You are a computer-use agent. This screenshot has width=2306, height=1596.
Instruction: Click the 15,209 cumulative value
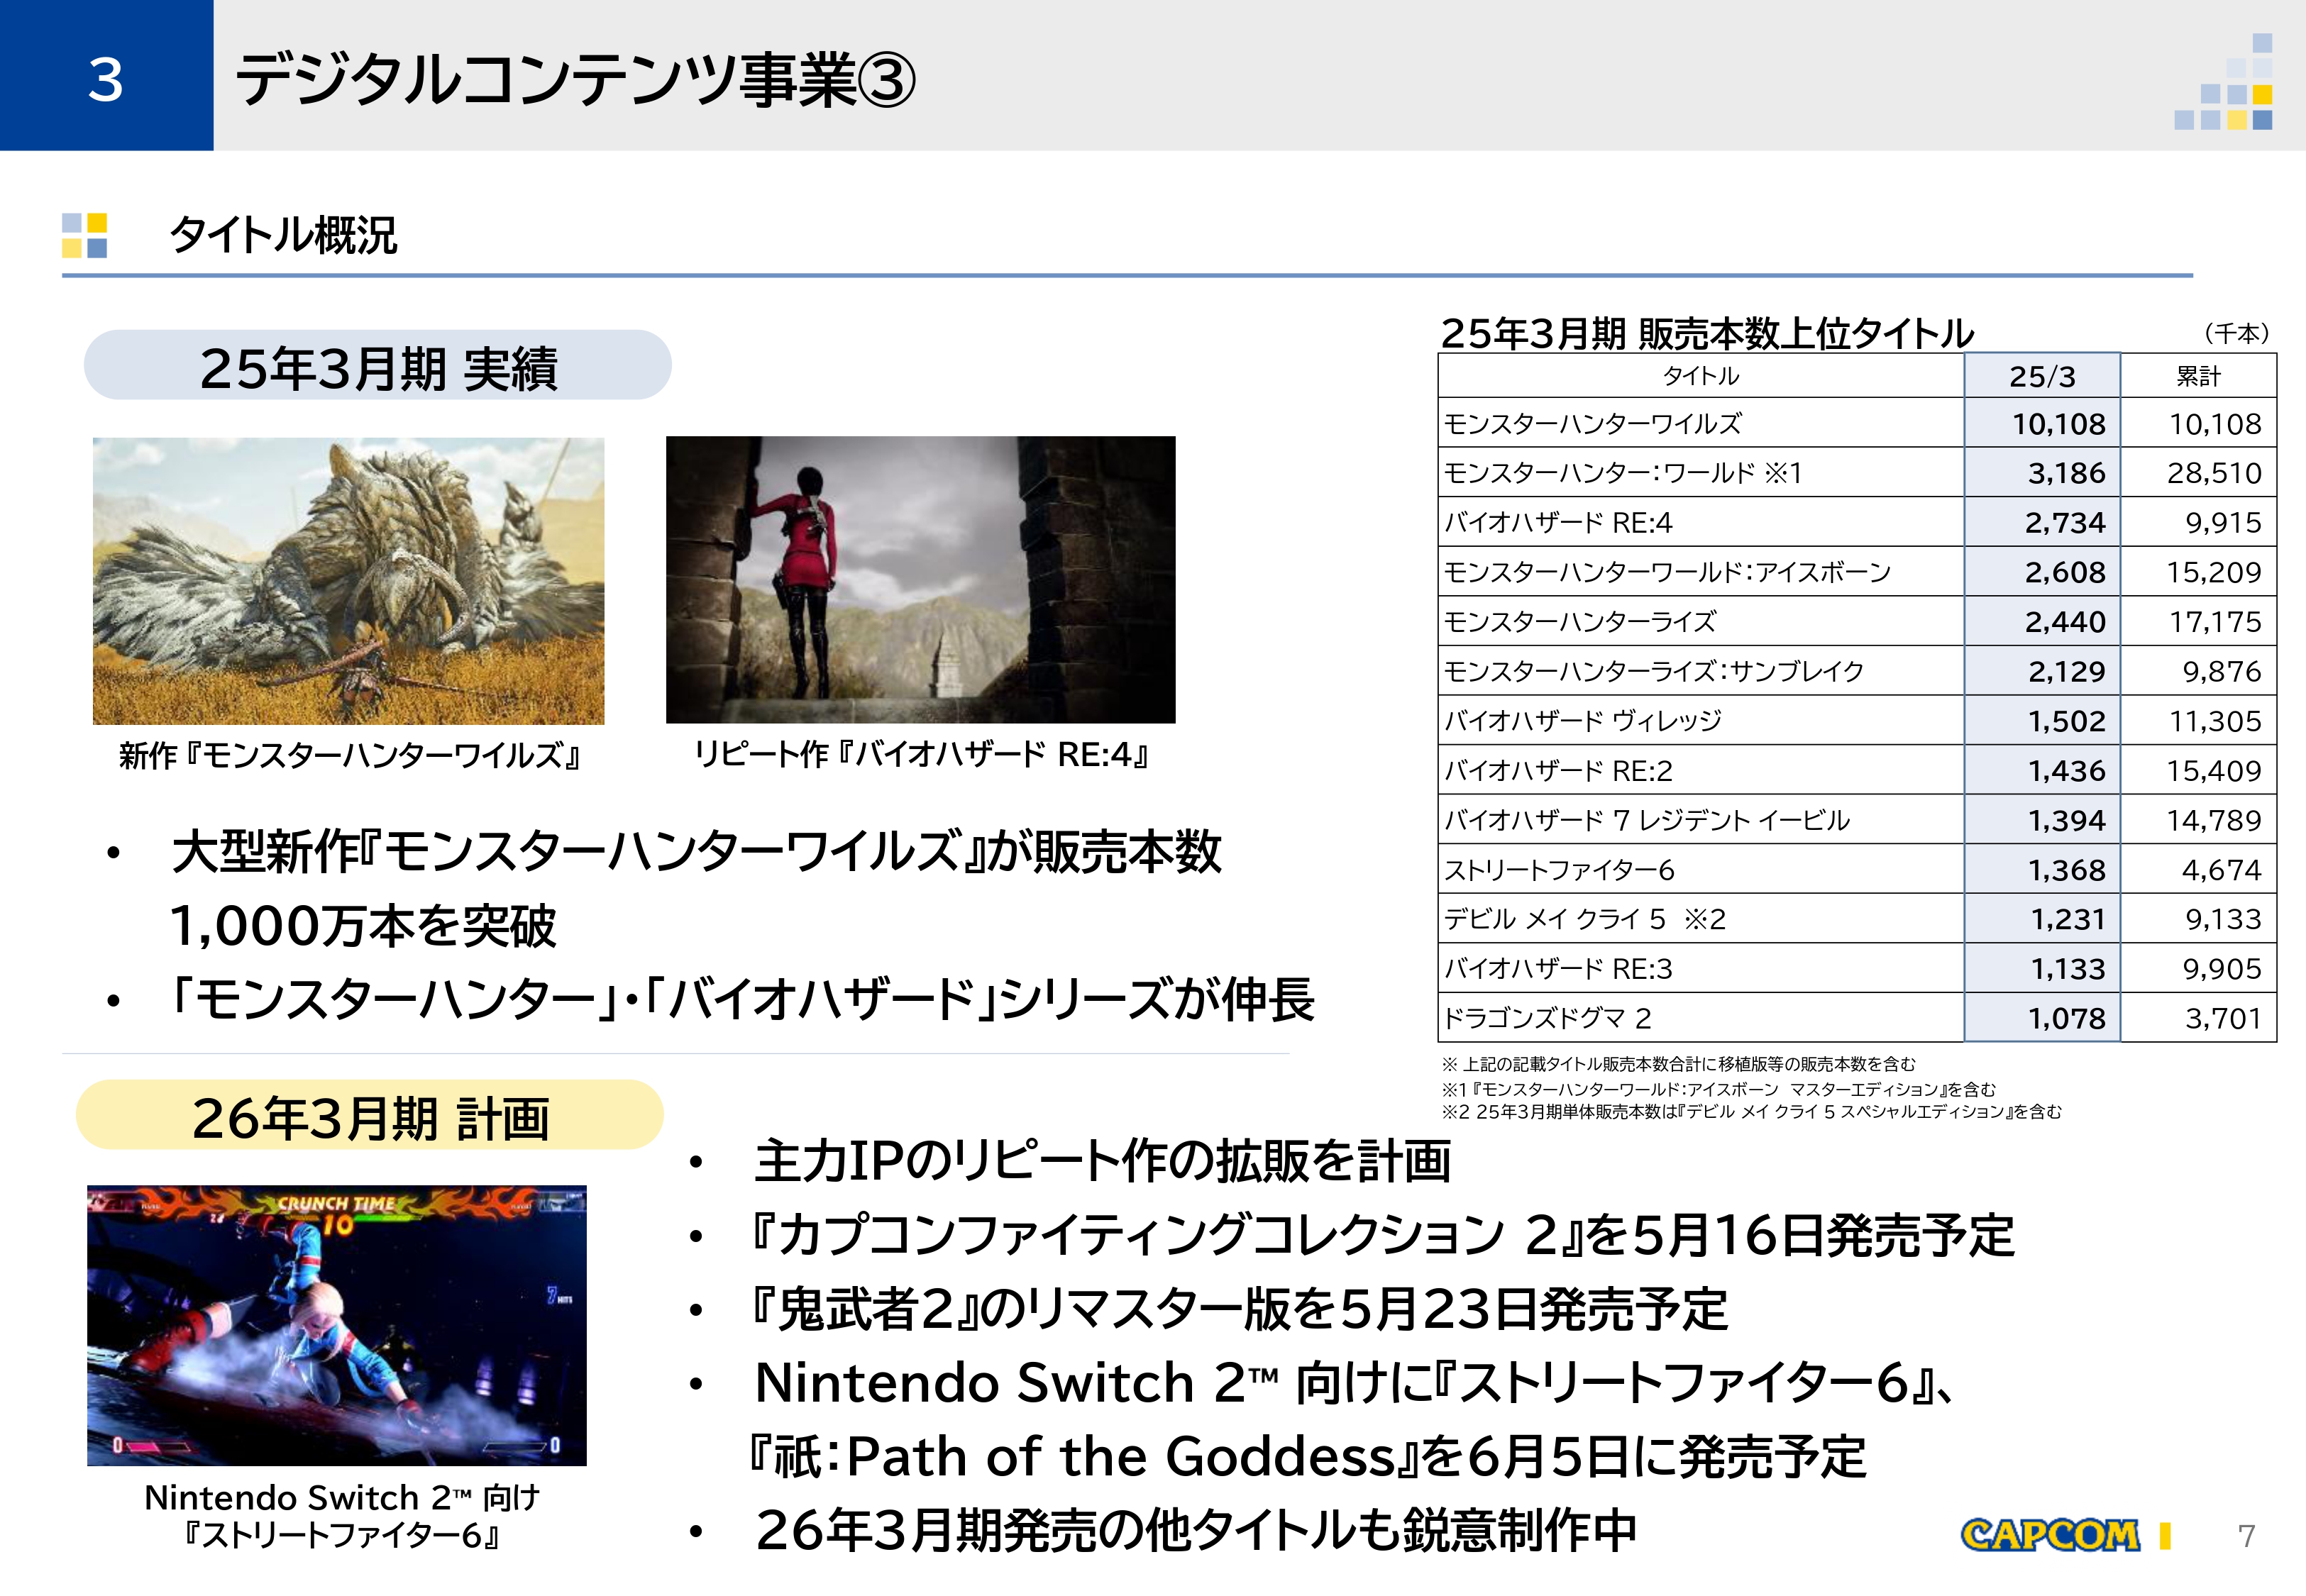click(2214, 572)
